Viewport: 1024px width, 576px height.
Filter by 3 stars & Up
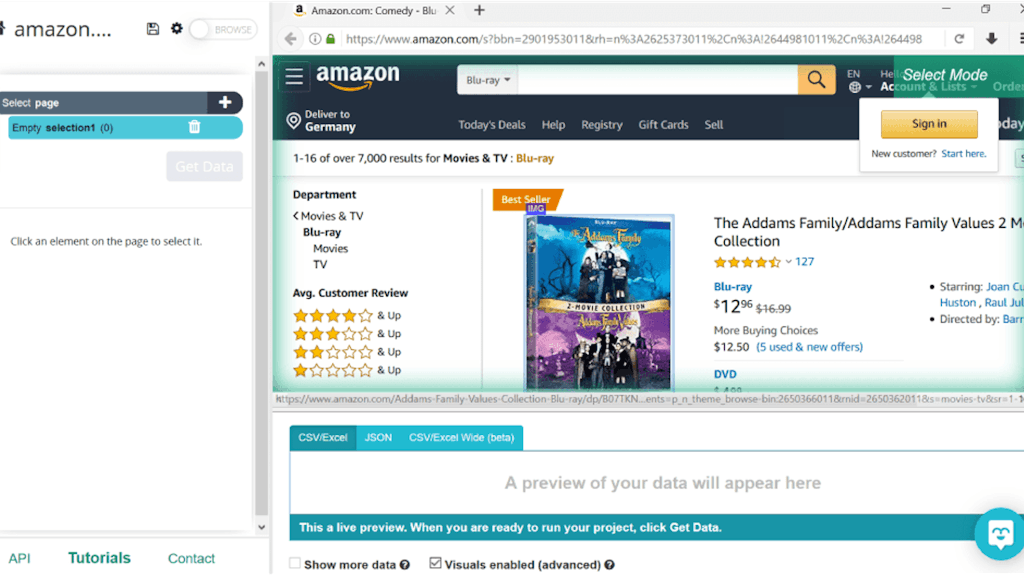pos(347,334)
